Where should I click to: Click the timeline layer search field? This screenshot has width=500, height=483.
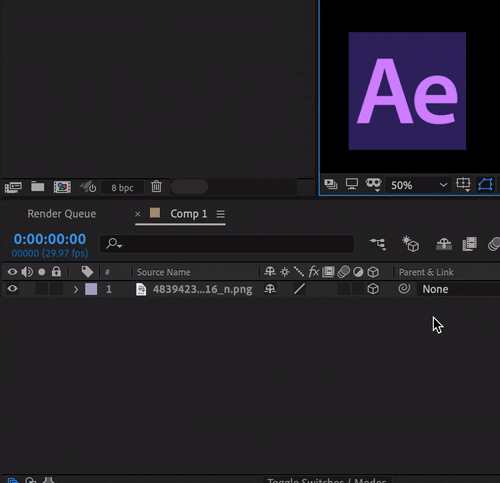tap(227, 244)
